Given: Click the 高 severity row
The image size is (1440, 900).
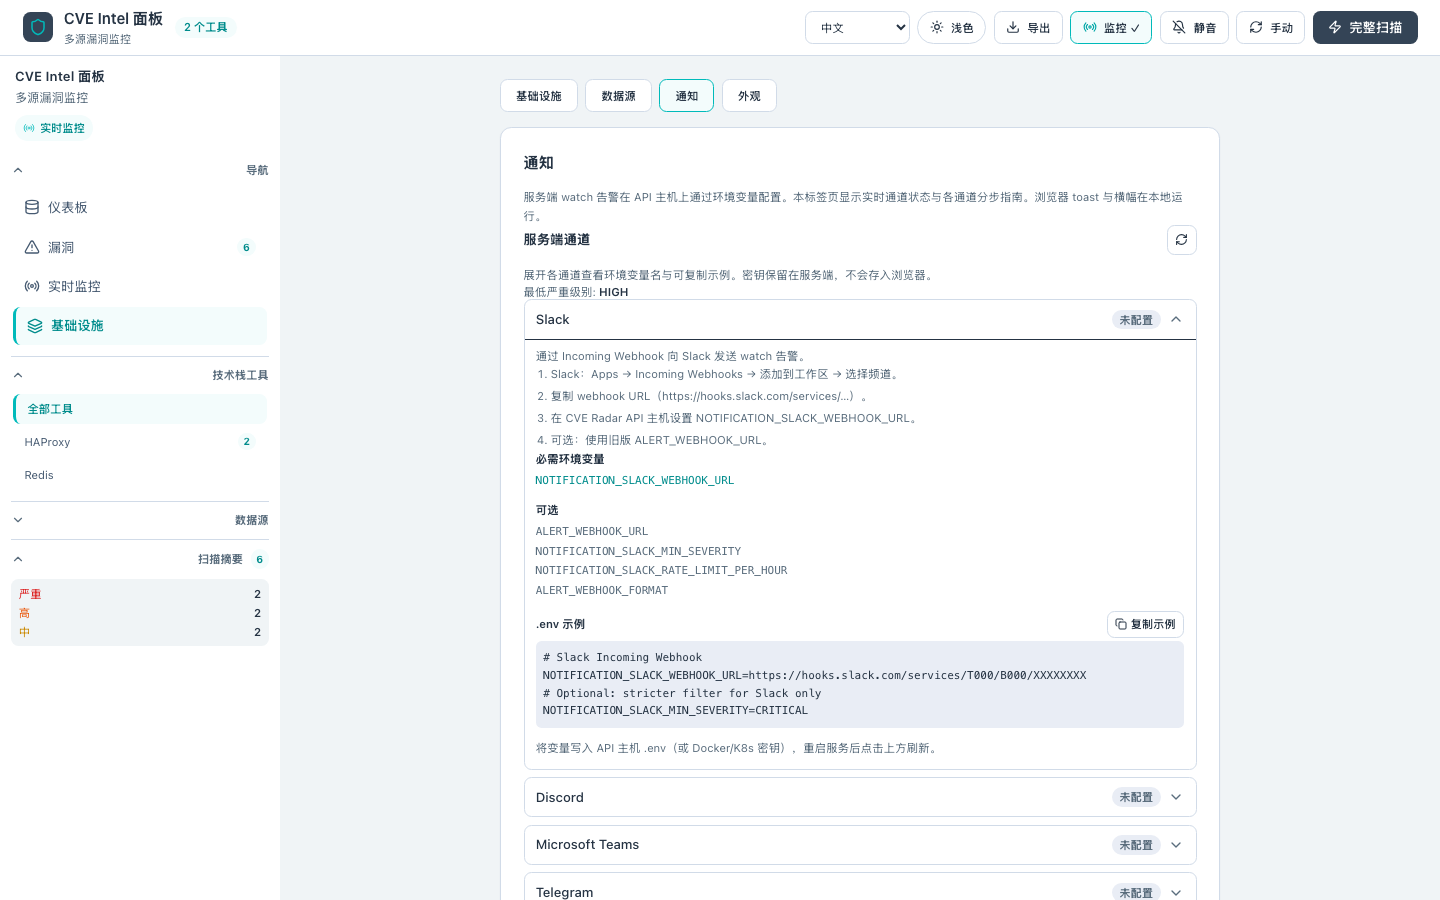Looking at the screenshot, I should tap(140, 613).
